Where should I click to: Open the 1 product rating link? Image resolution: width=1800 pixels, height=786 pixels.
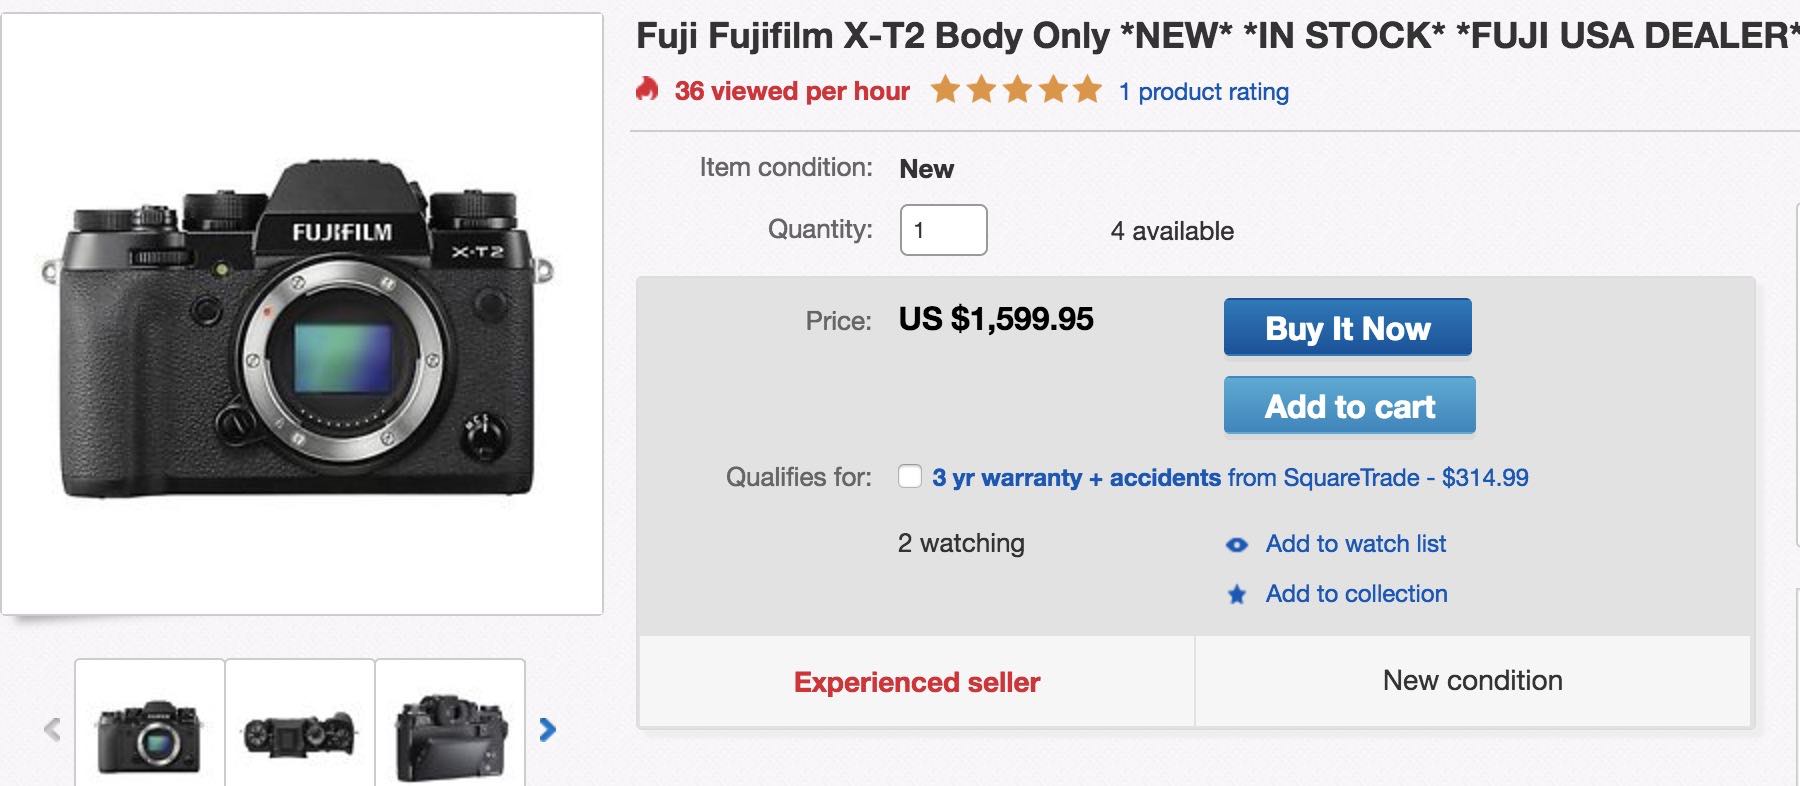pos(1204,92)
